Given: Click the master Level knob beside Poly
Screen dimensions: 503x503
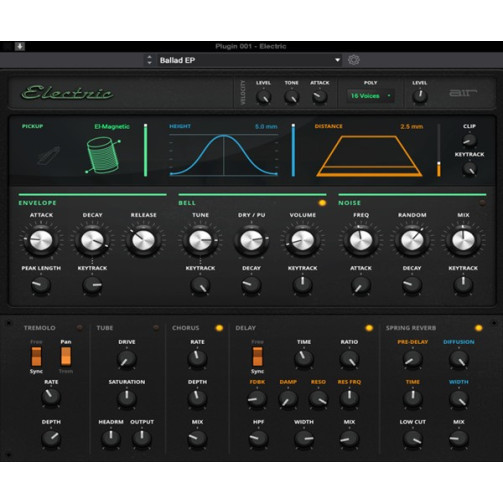Looking at the screenshot, I should 420,96.
